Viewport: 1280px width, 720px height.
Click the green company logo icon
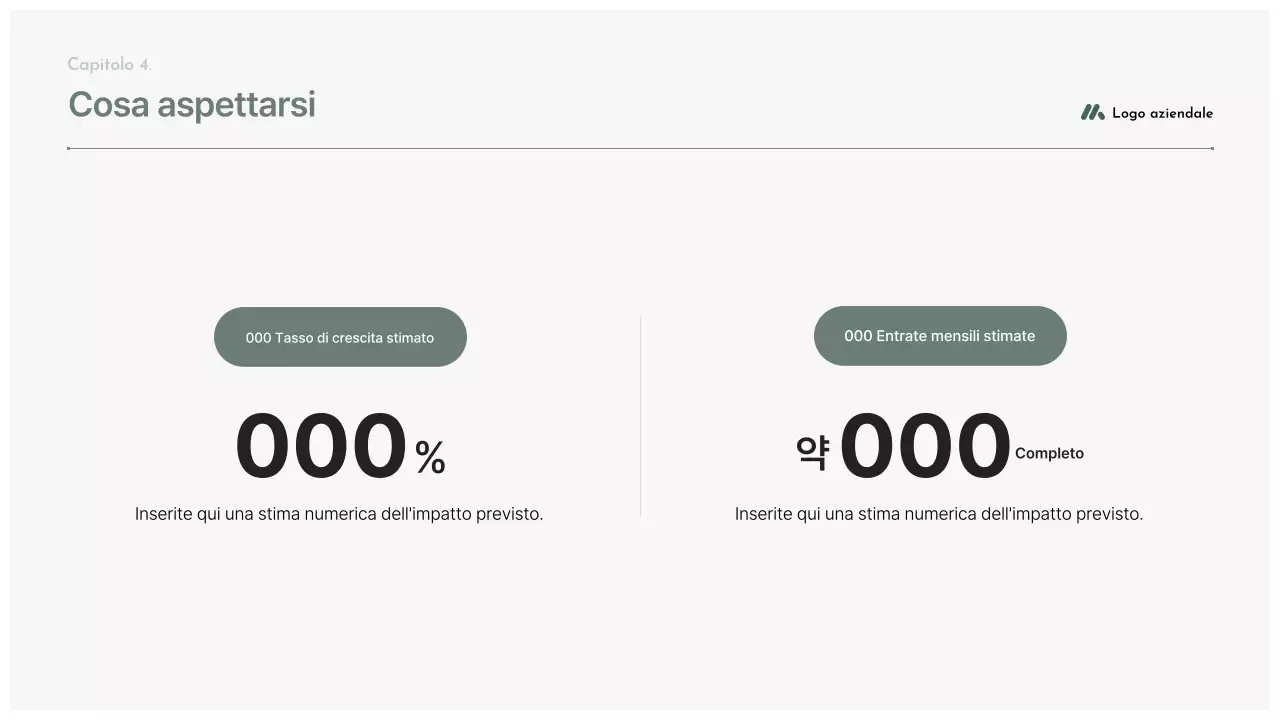(x=1092, y=113)
